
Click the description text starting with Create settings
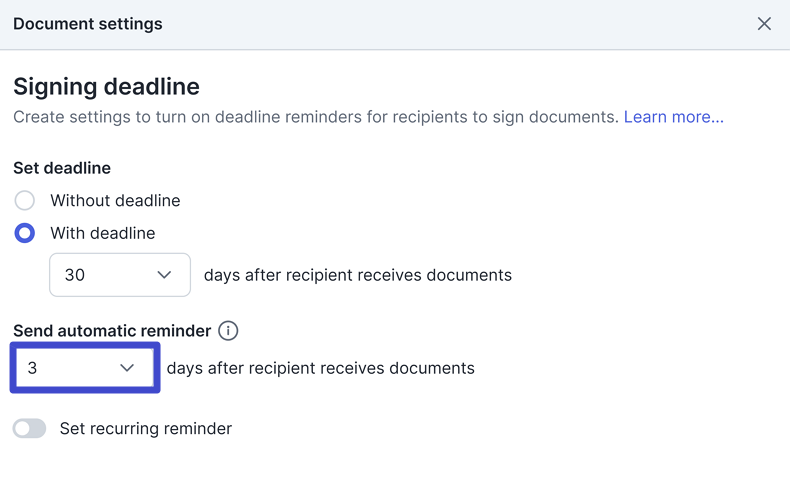pyautogui.click(x=316, y=117)
